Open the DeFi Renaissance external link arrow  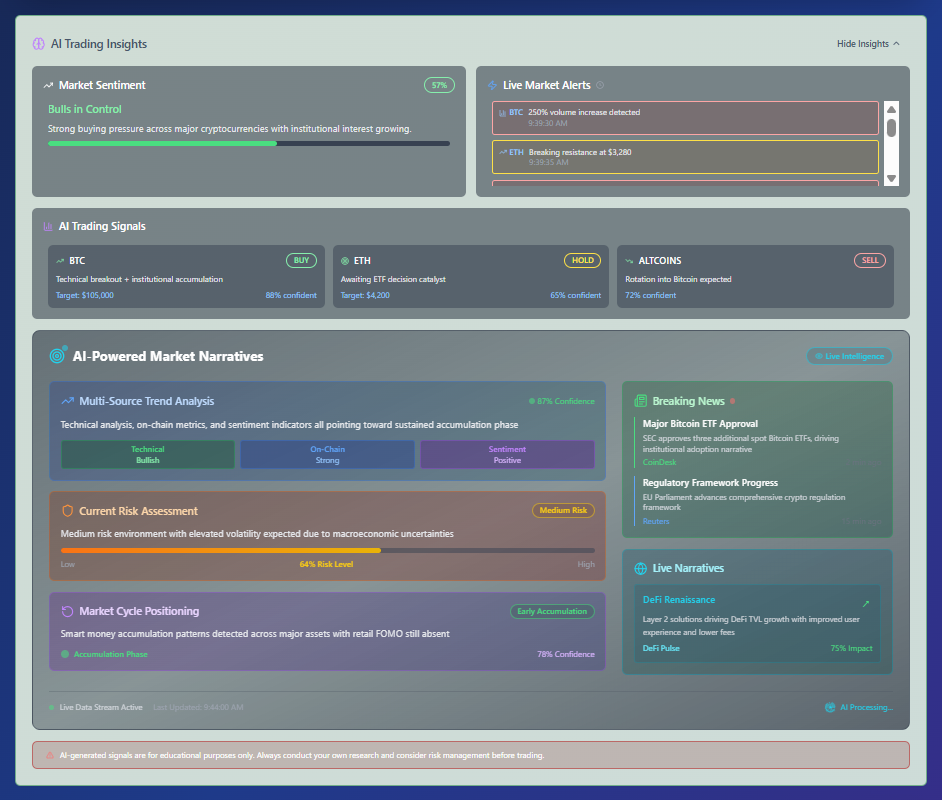(866, 604)
